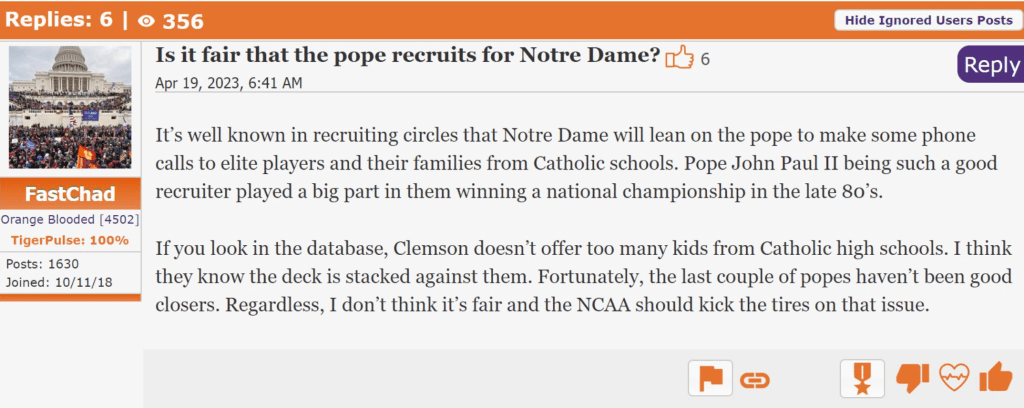This screenshot has height=408, width=1024.
Task: Give the post a solid thumbs up
Action: [x=995, y=377]
